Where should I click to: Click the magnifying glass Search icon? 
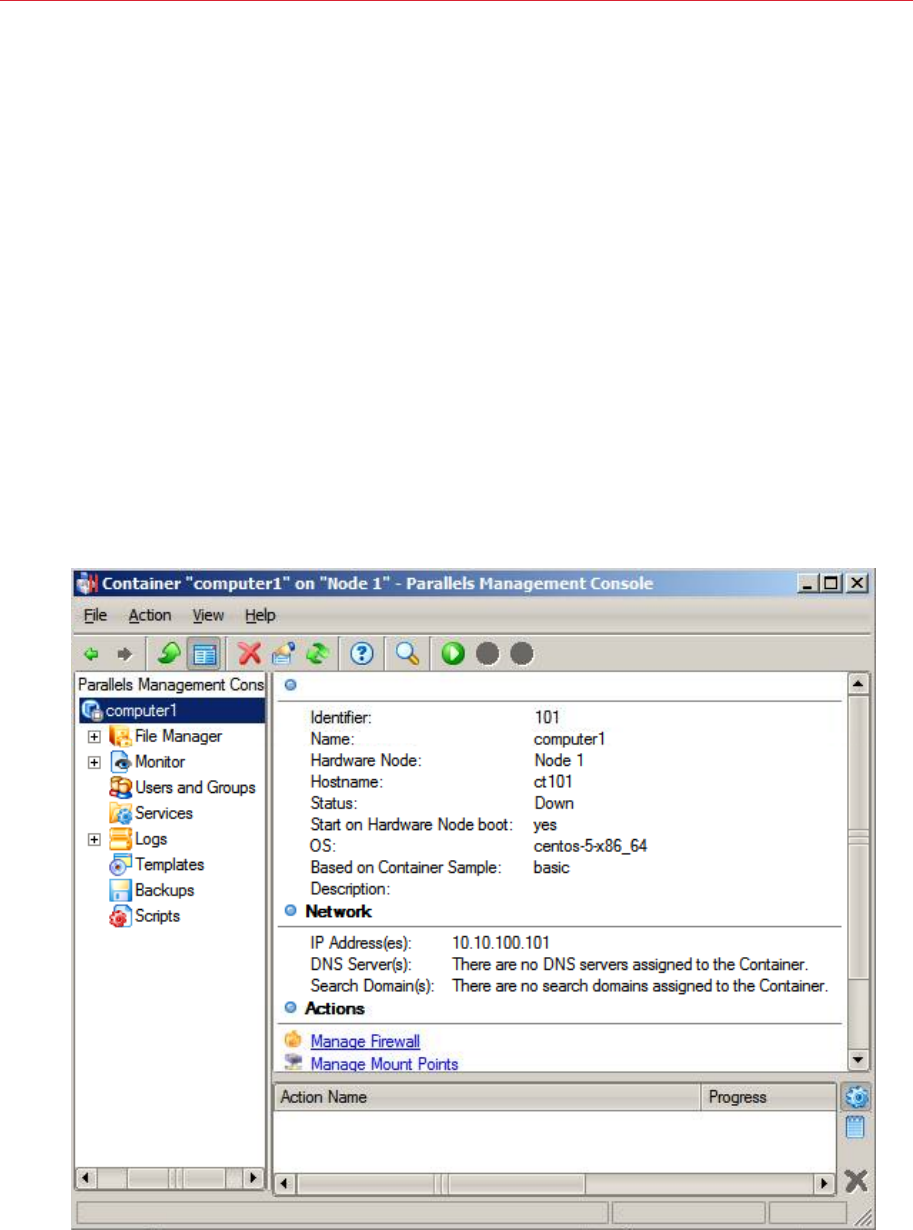pyautogui.click(x=407, y=654)
